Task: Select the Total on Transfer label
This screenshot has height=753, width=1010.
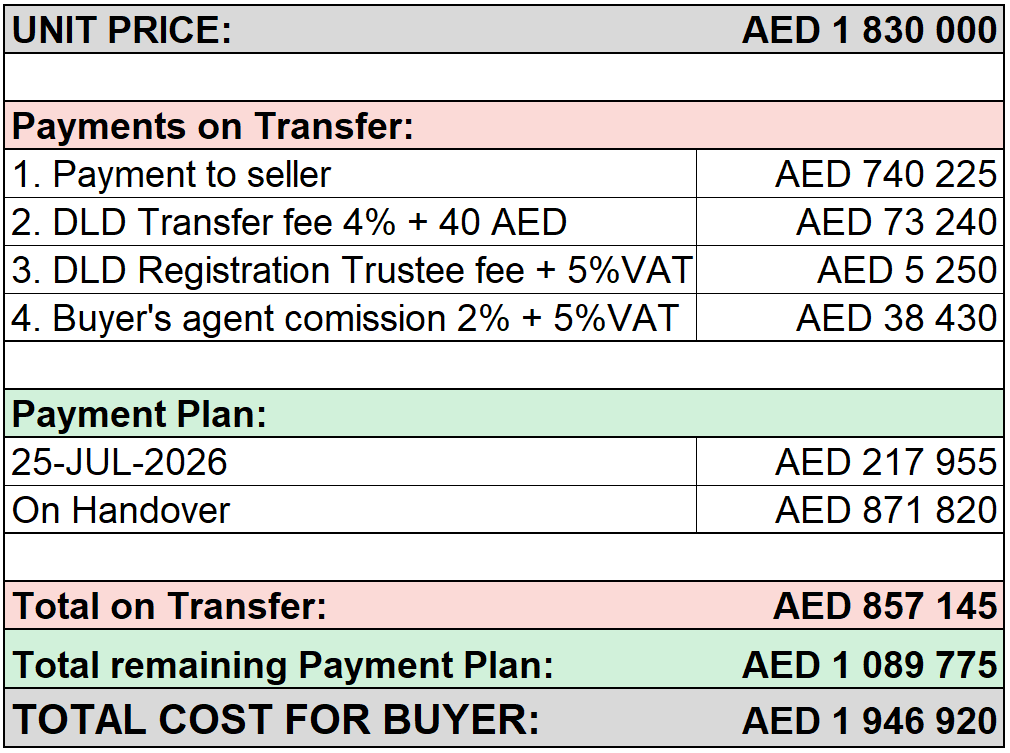Action: click(x=169, y=606)
